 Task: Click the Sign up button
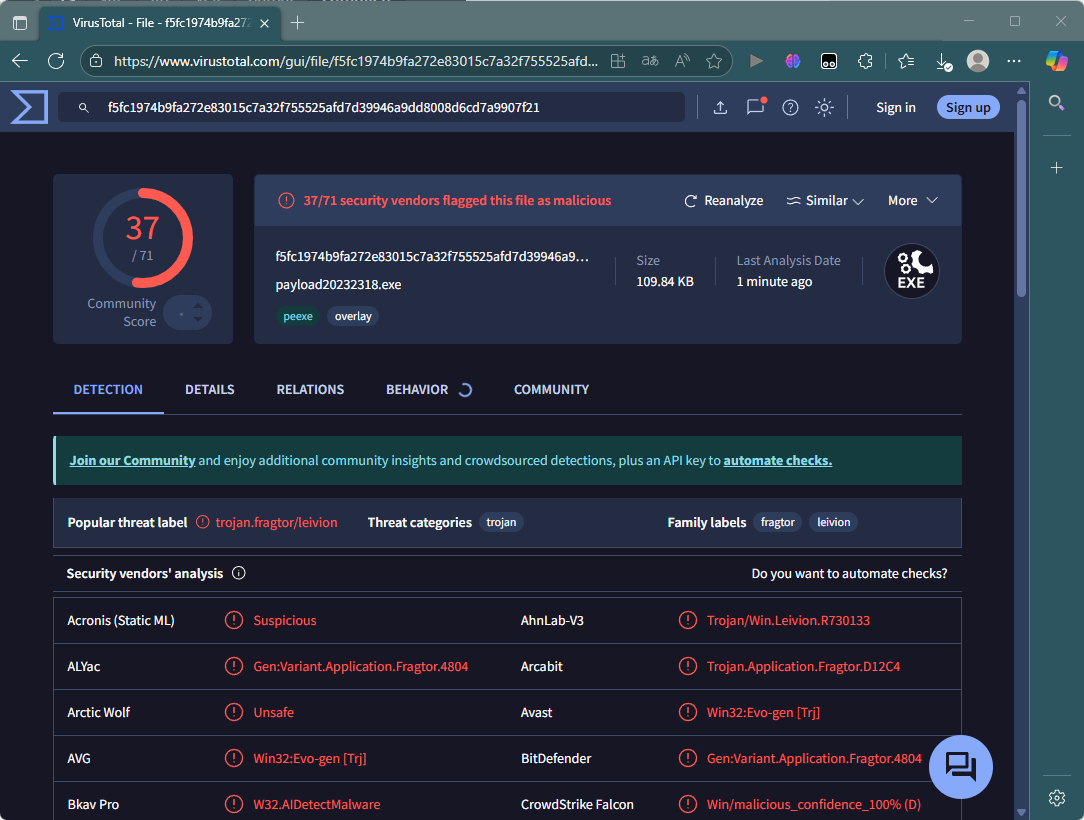(968, 107)
